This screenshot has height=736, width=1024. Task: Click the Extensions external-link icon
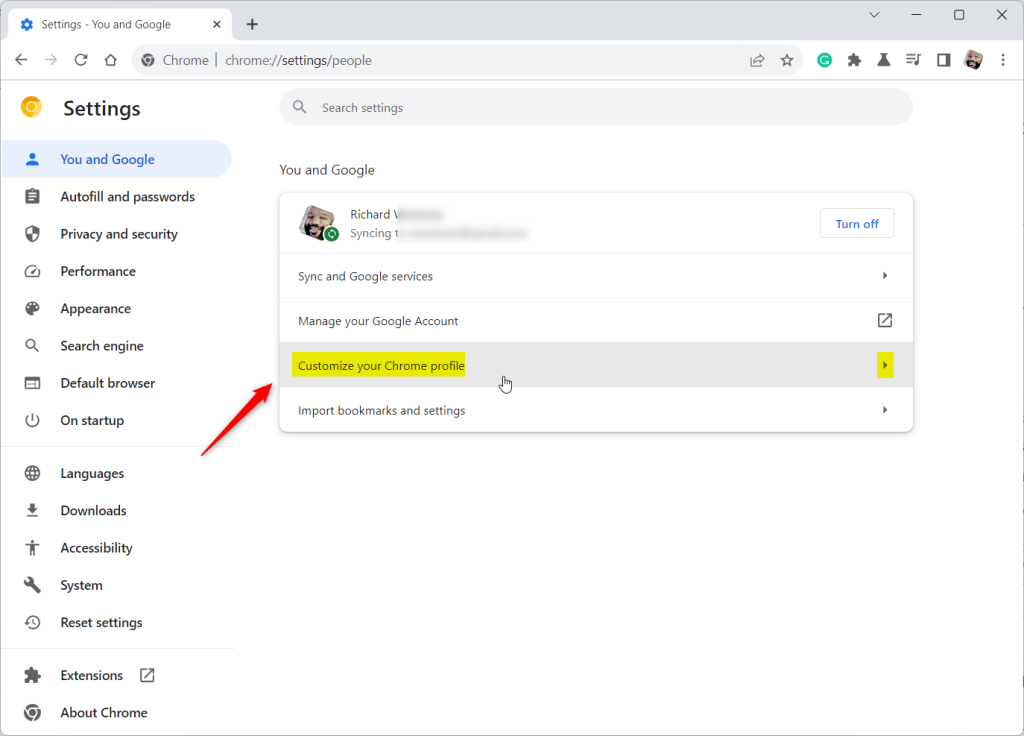pos(147,675)
